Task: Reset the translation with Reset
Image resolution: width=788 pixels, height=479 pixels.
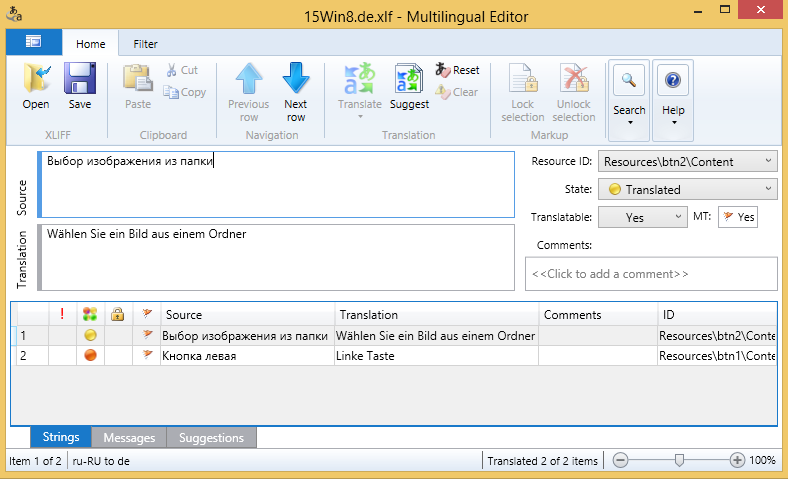Action: [457, 70]
